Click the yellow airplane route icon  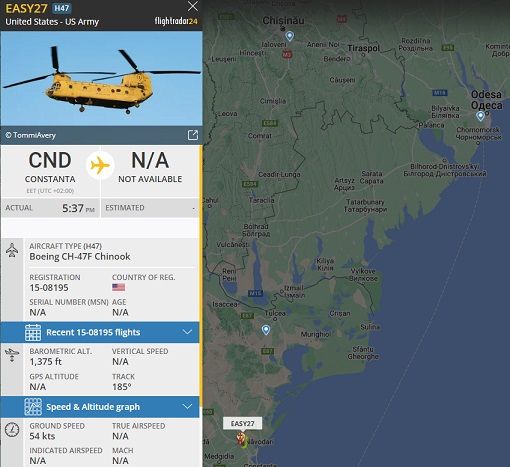coord(100,165)
